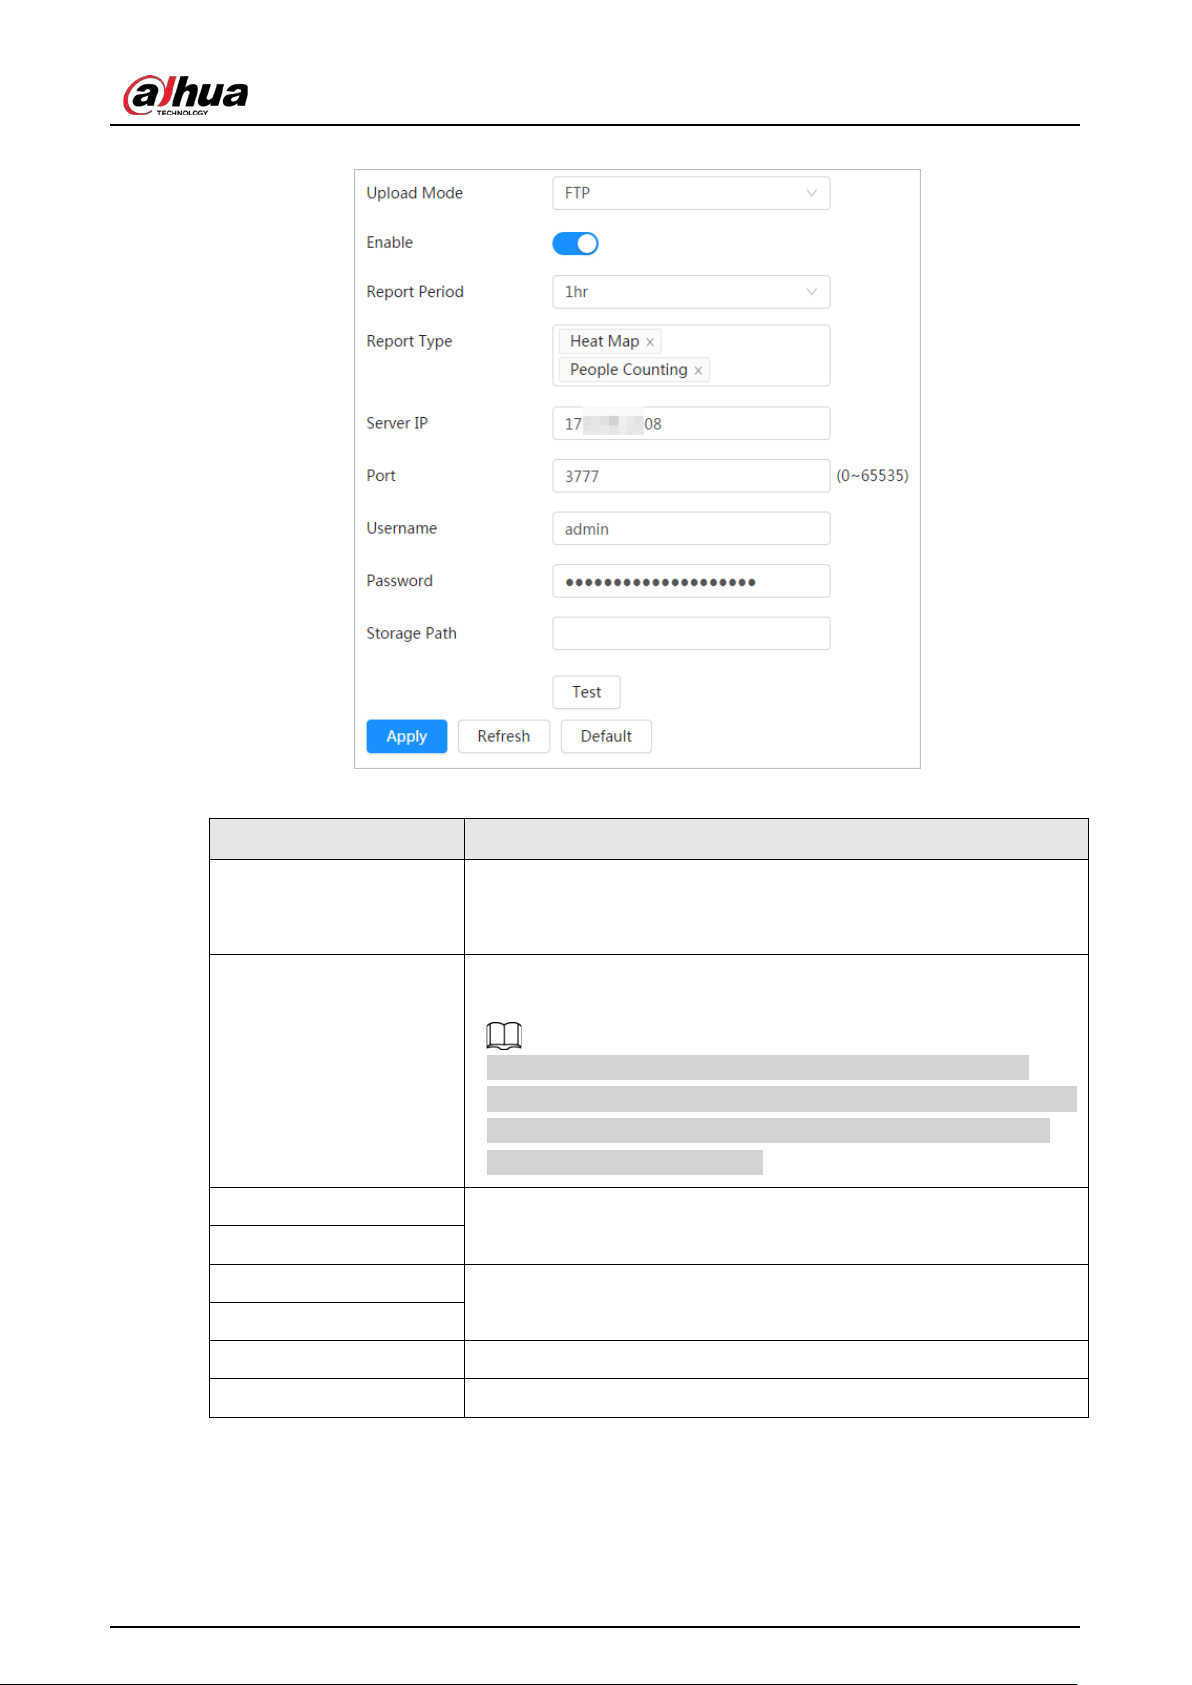1192x1685 pixels.
Task: Click the masked Password field
Action: [x=691, y=581]
